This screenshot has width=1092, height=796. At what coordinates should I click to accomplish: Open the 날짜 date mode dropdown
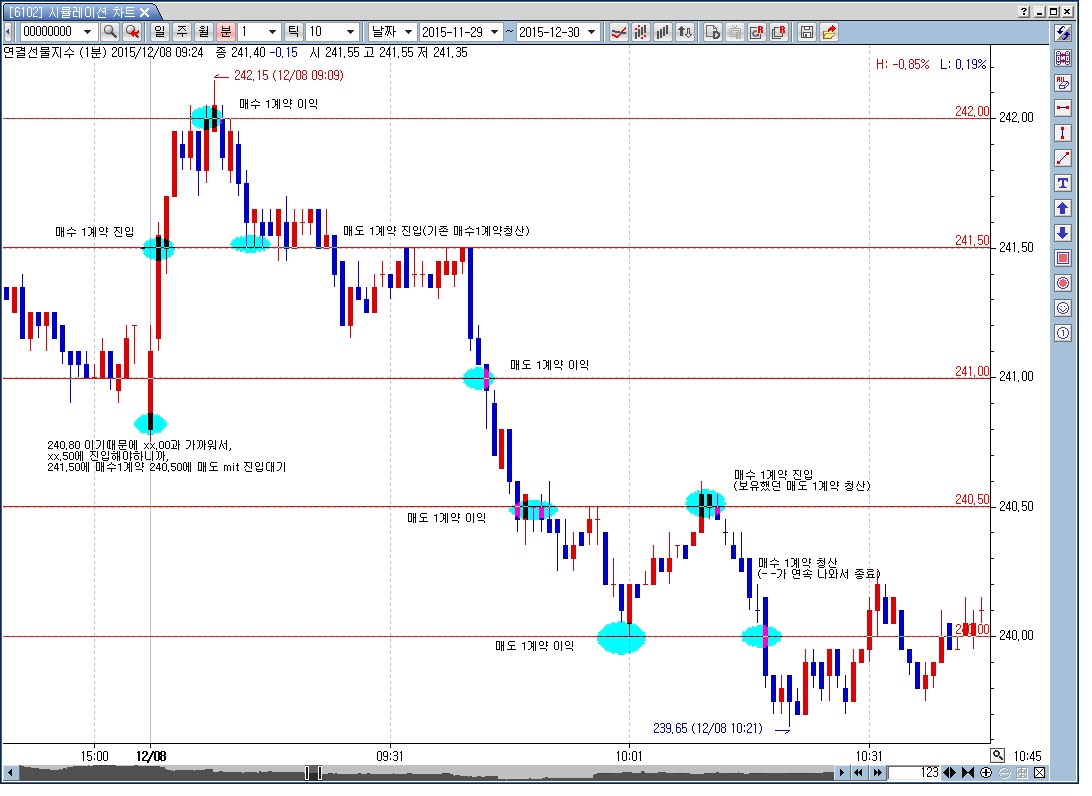(x=408, y=32)
